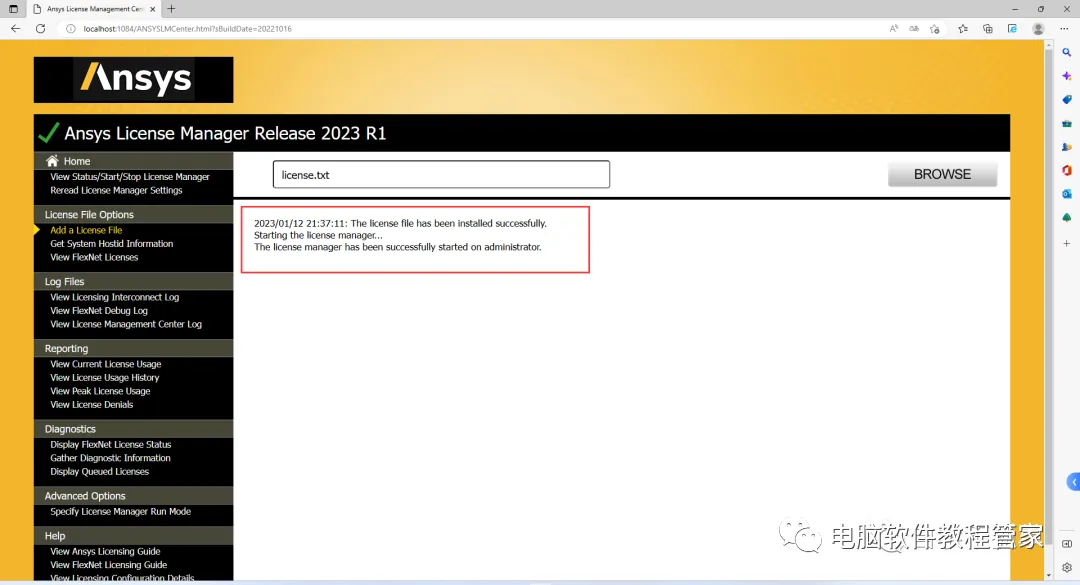Open View License Management Center Log
The image size is (1080, 585).
pos(125,324)
